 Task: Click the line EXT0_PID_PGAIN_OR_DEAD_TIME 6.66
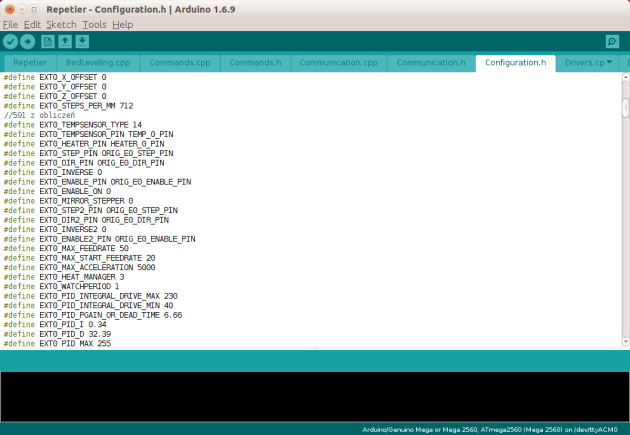93,315
